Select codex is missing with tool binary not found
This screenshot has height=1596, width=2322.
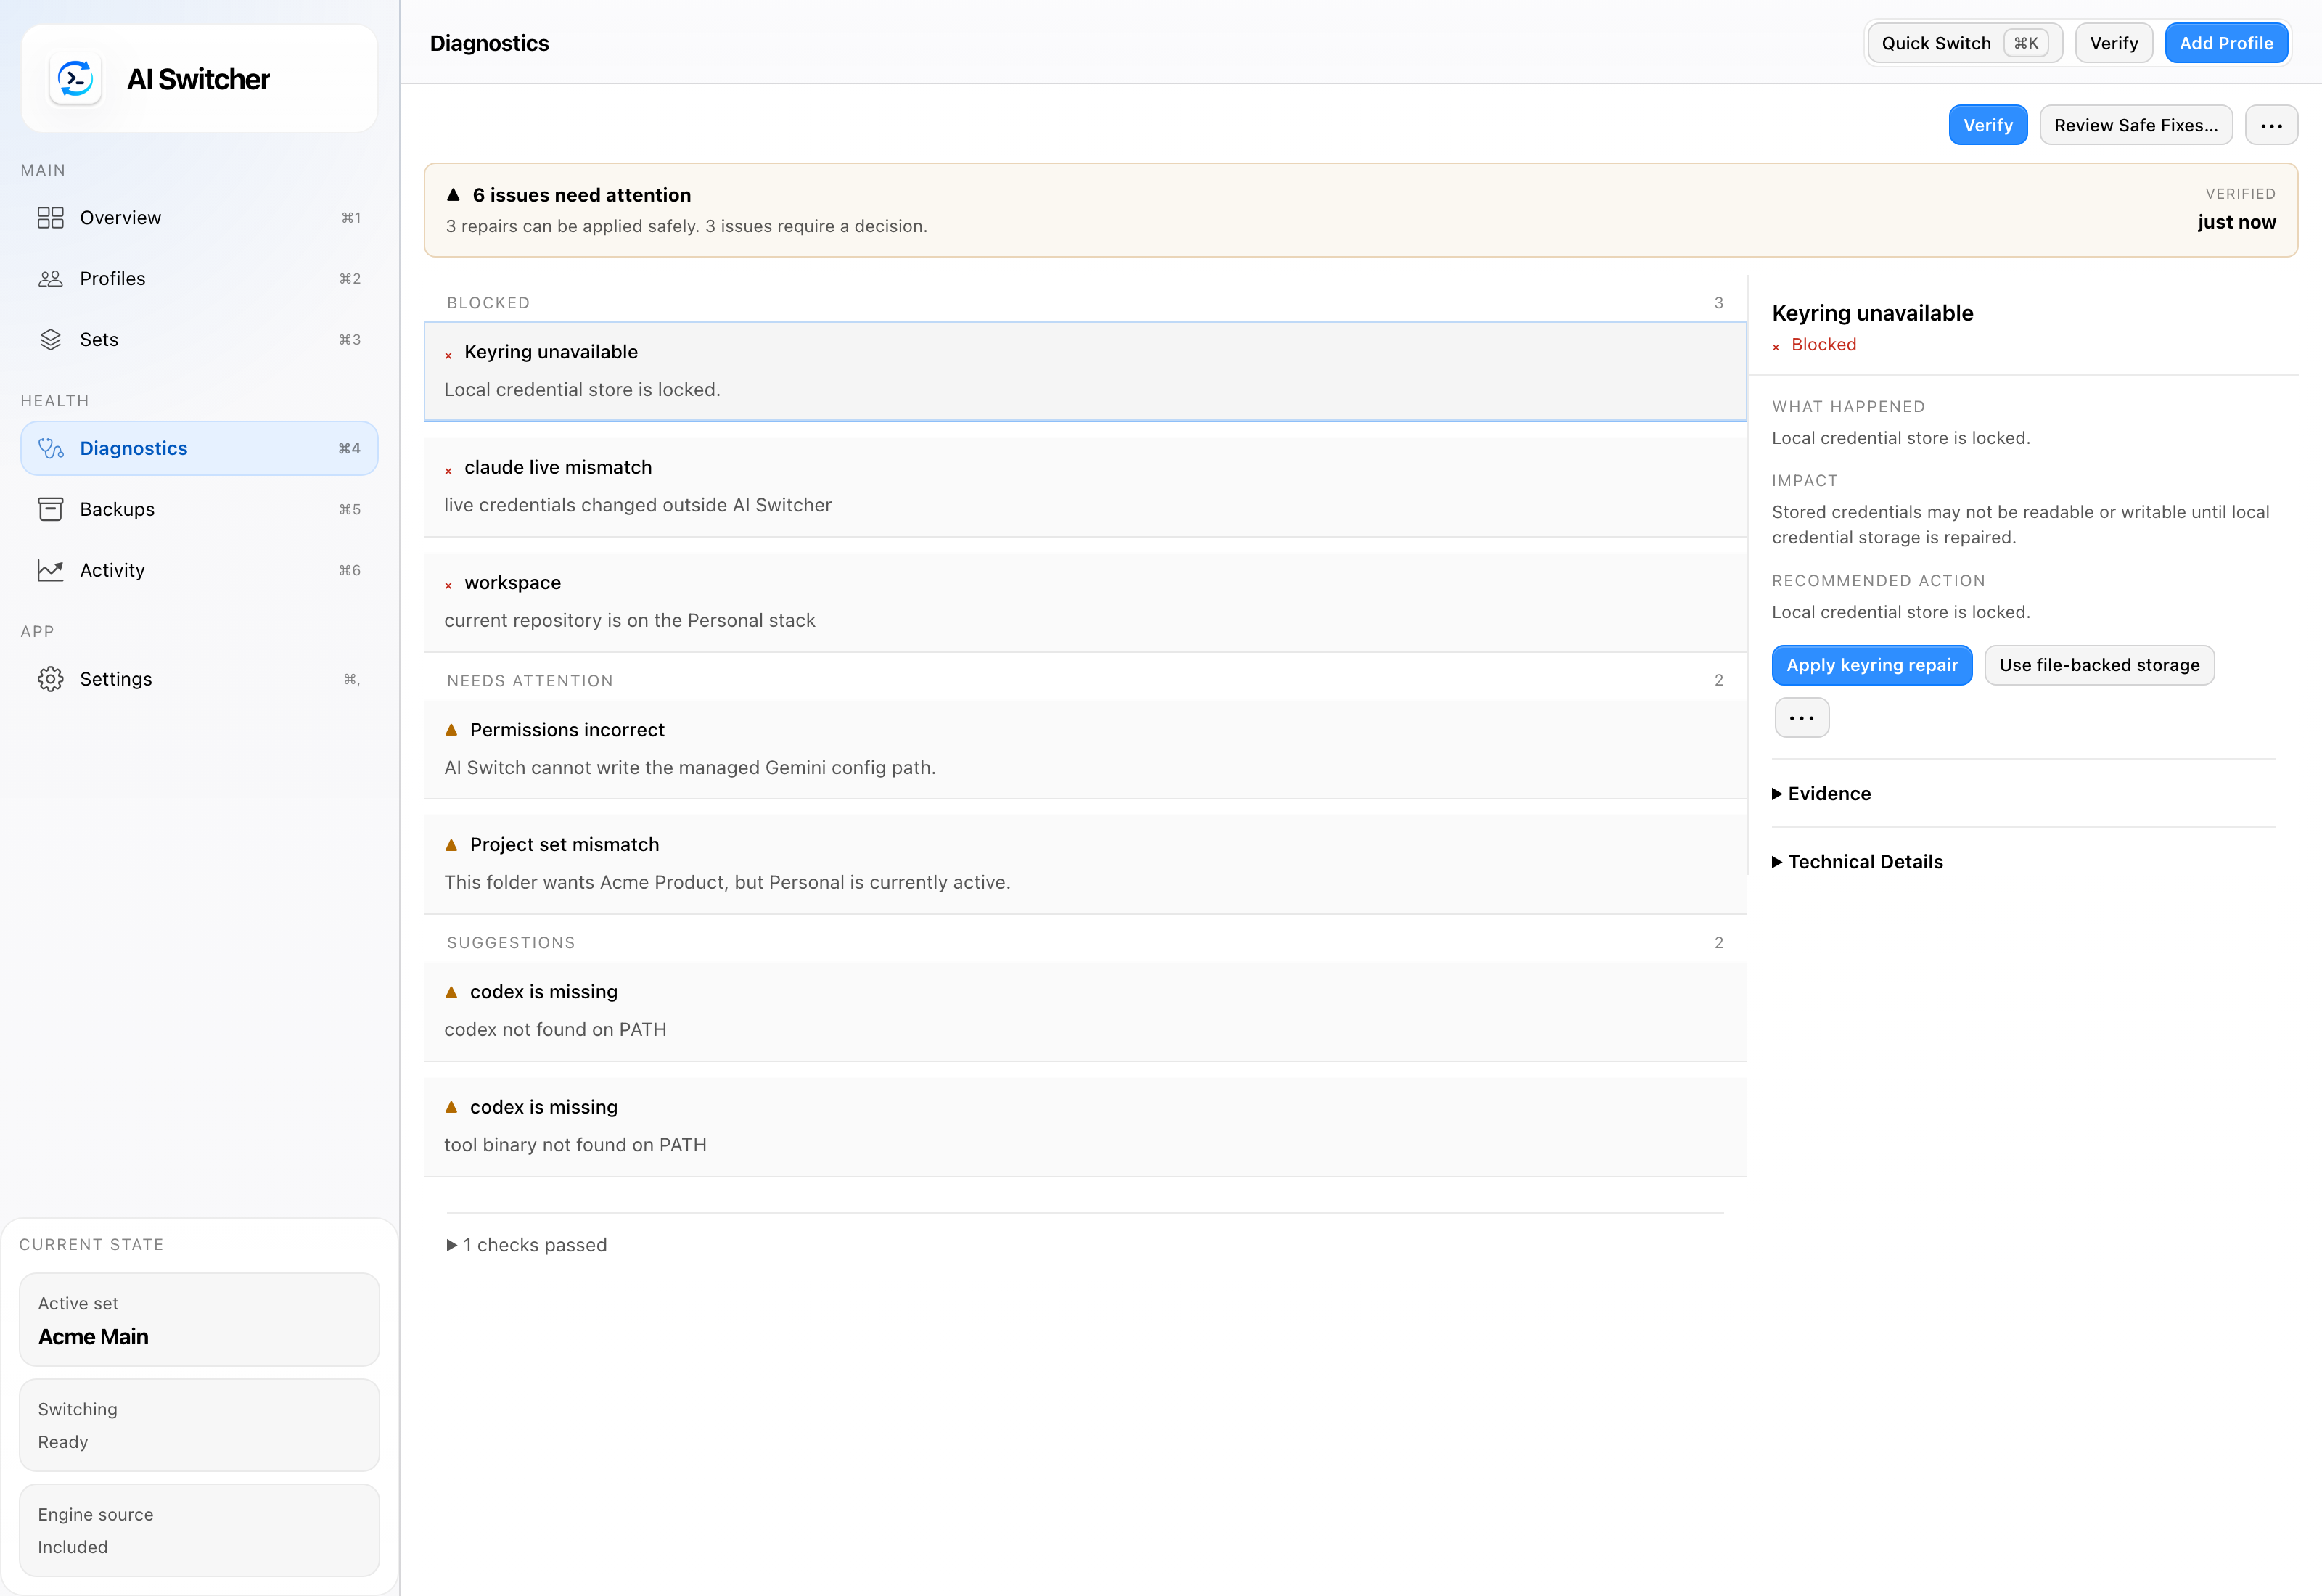[1085, 1126]
